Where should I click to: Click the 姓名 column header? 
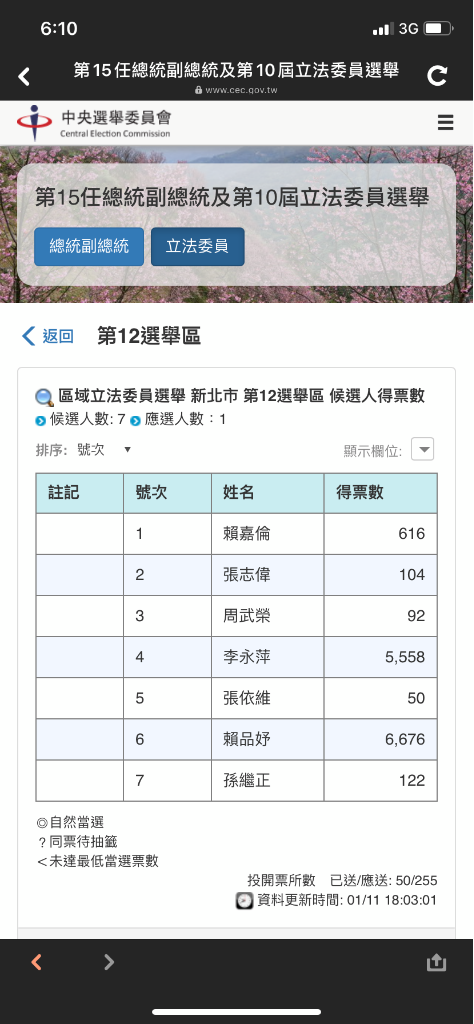268,493
